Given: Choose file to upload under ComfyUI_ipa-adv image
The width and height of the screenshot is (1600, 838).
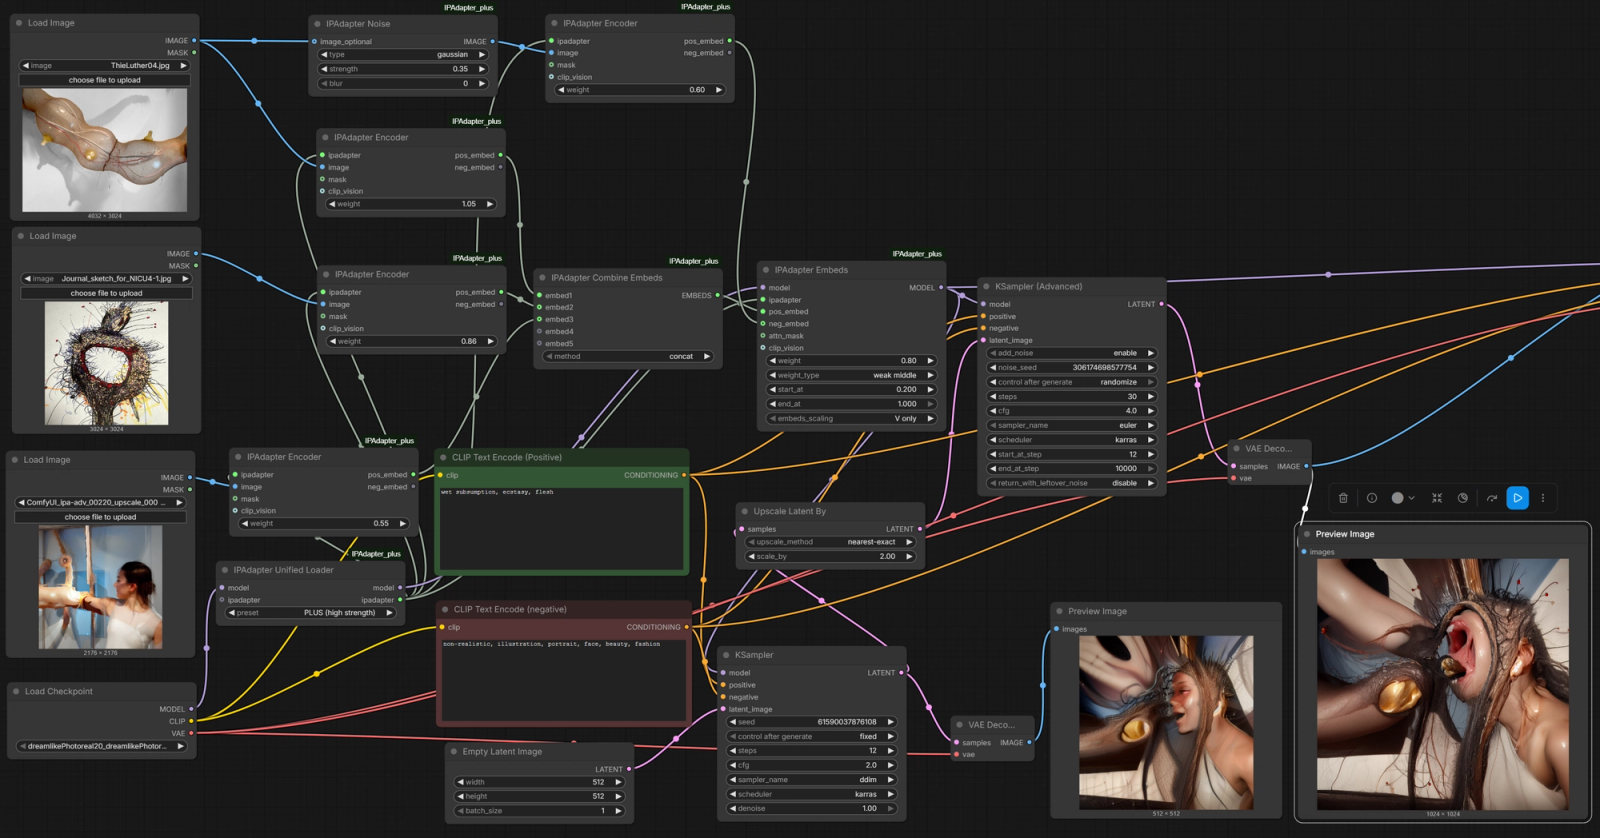Looking at the screenshot, I should pyautogui.click(x=100, y=517).
